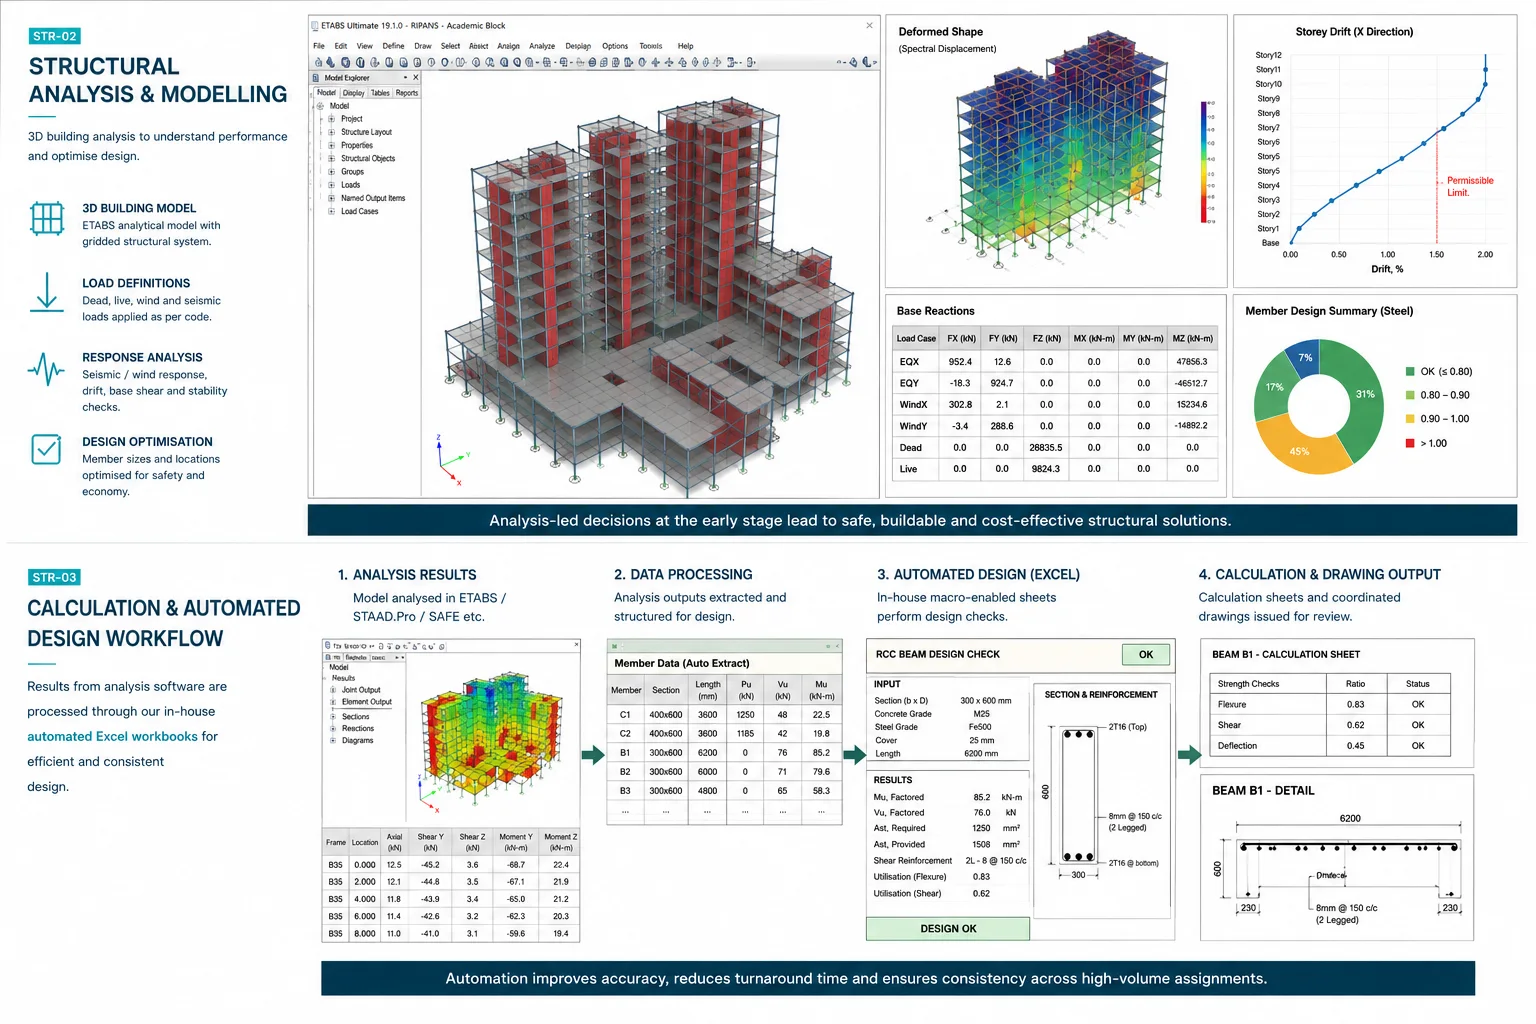Click the STR-02 tag

click(x=54, y=36)
